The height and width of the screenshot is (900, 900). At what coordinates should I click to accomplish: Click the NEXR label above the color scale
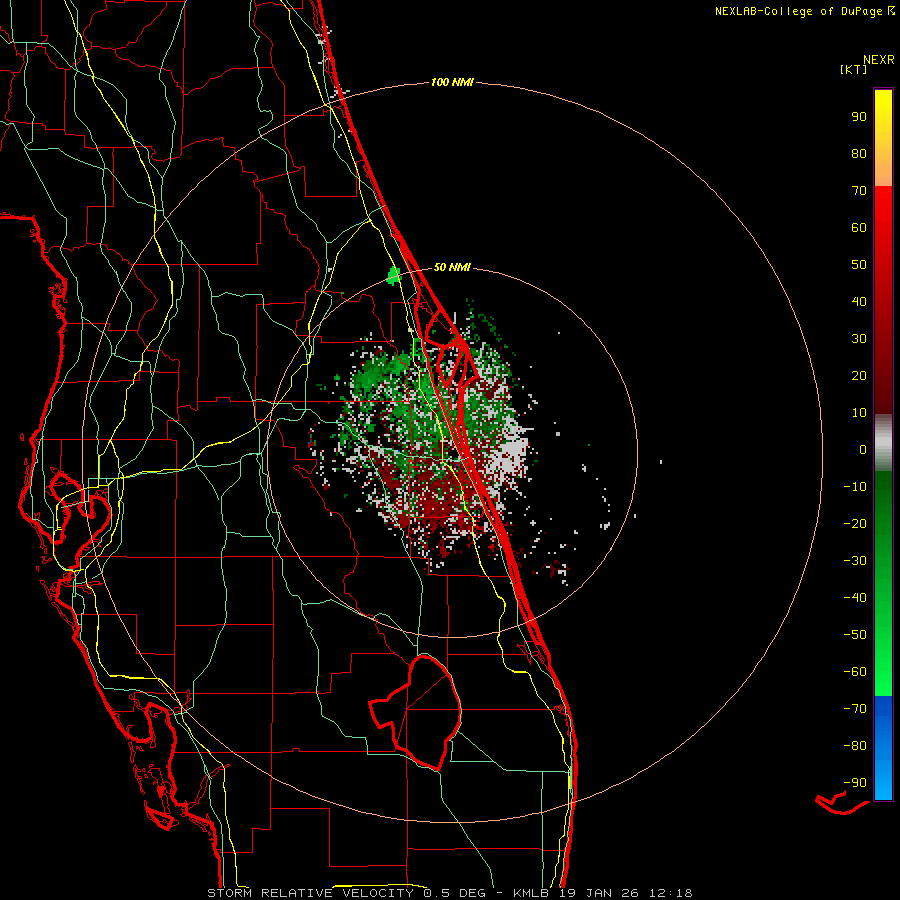tap(879, 60)
